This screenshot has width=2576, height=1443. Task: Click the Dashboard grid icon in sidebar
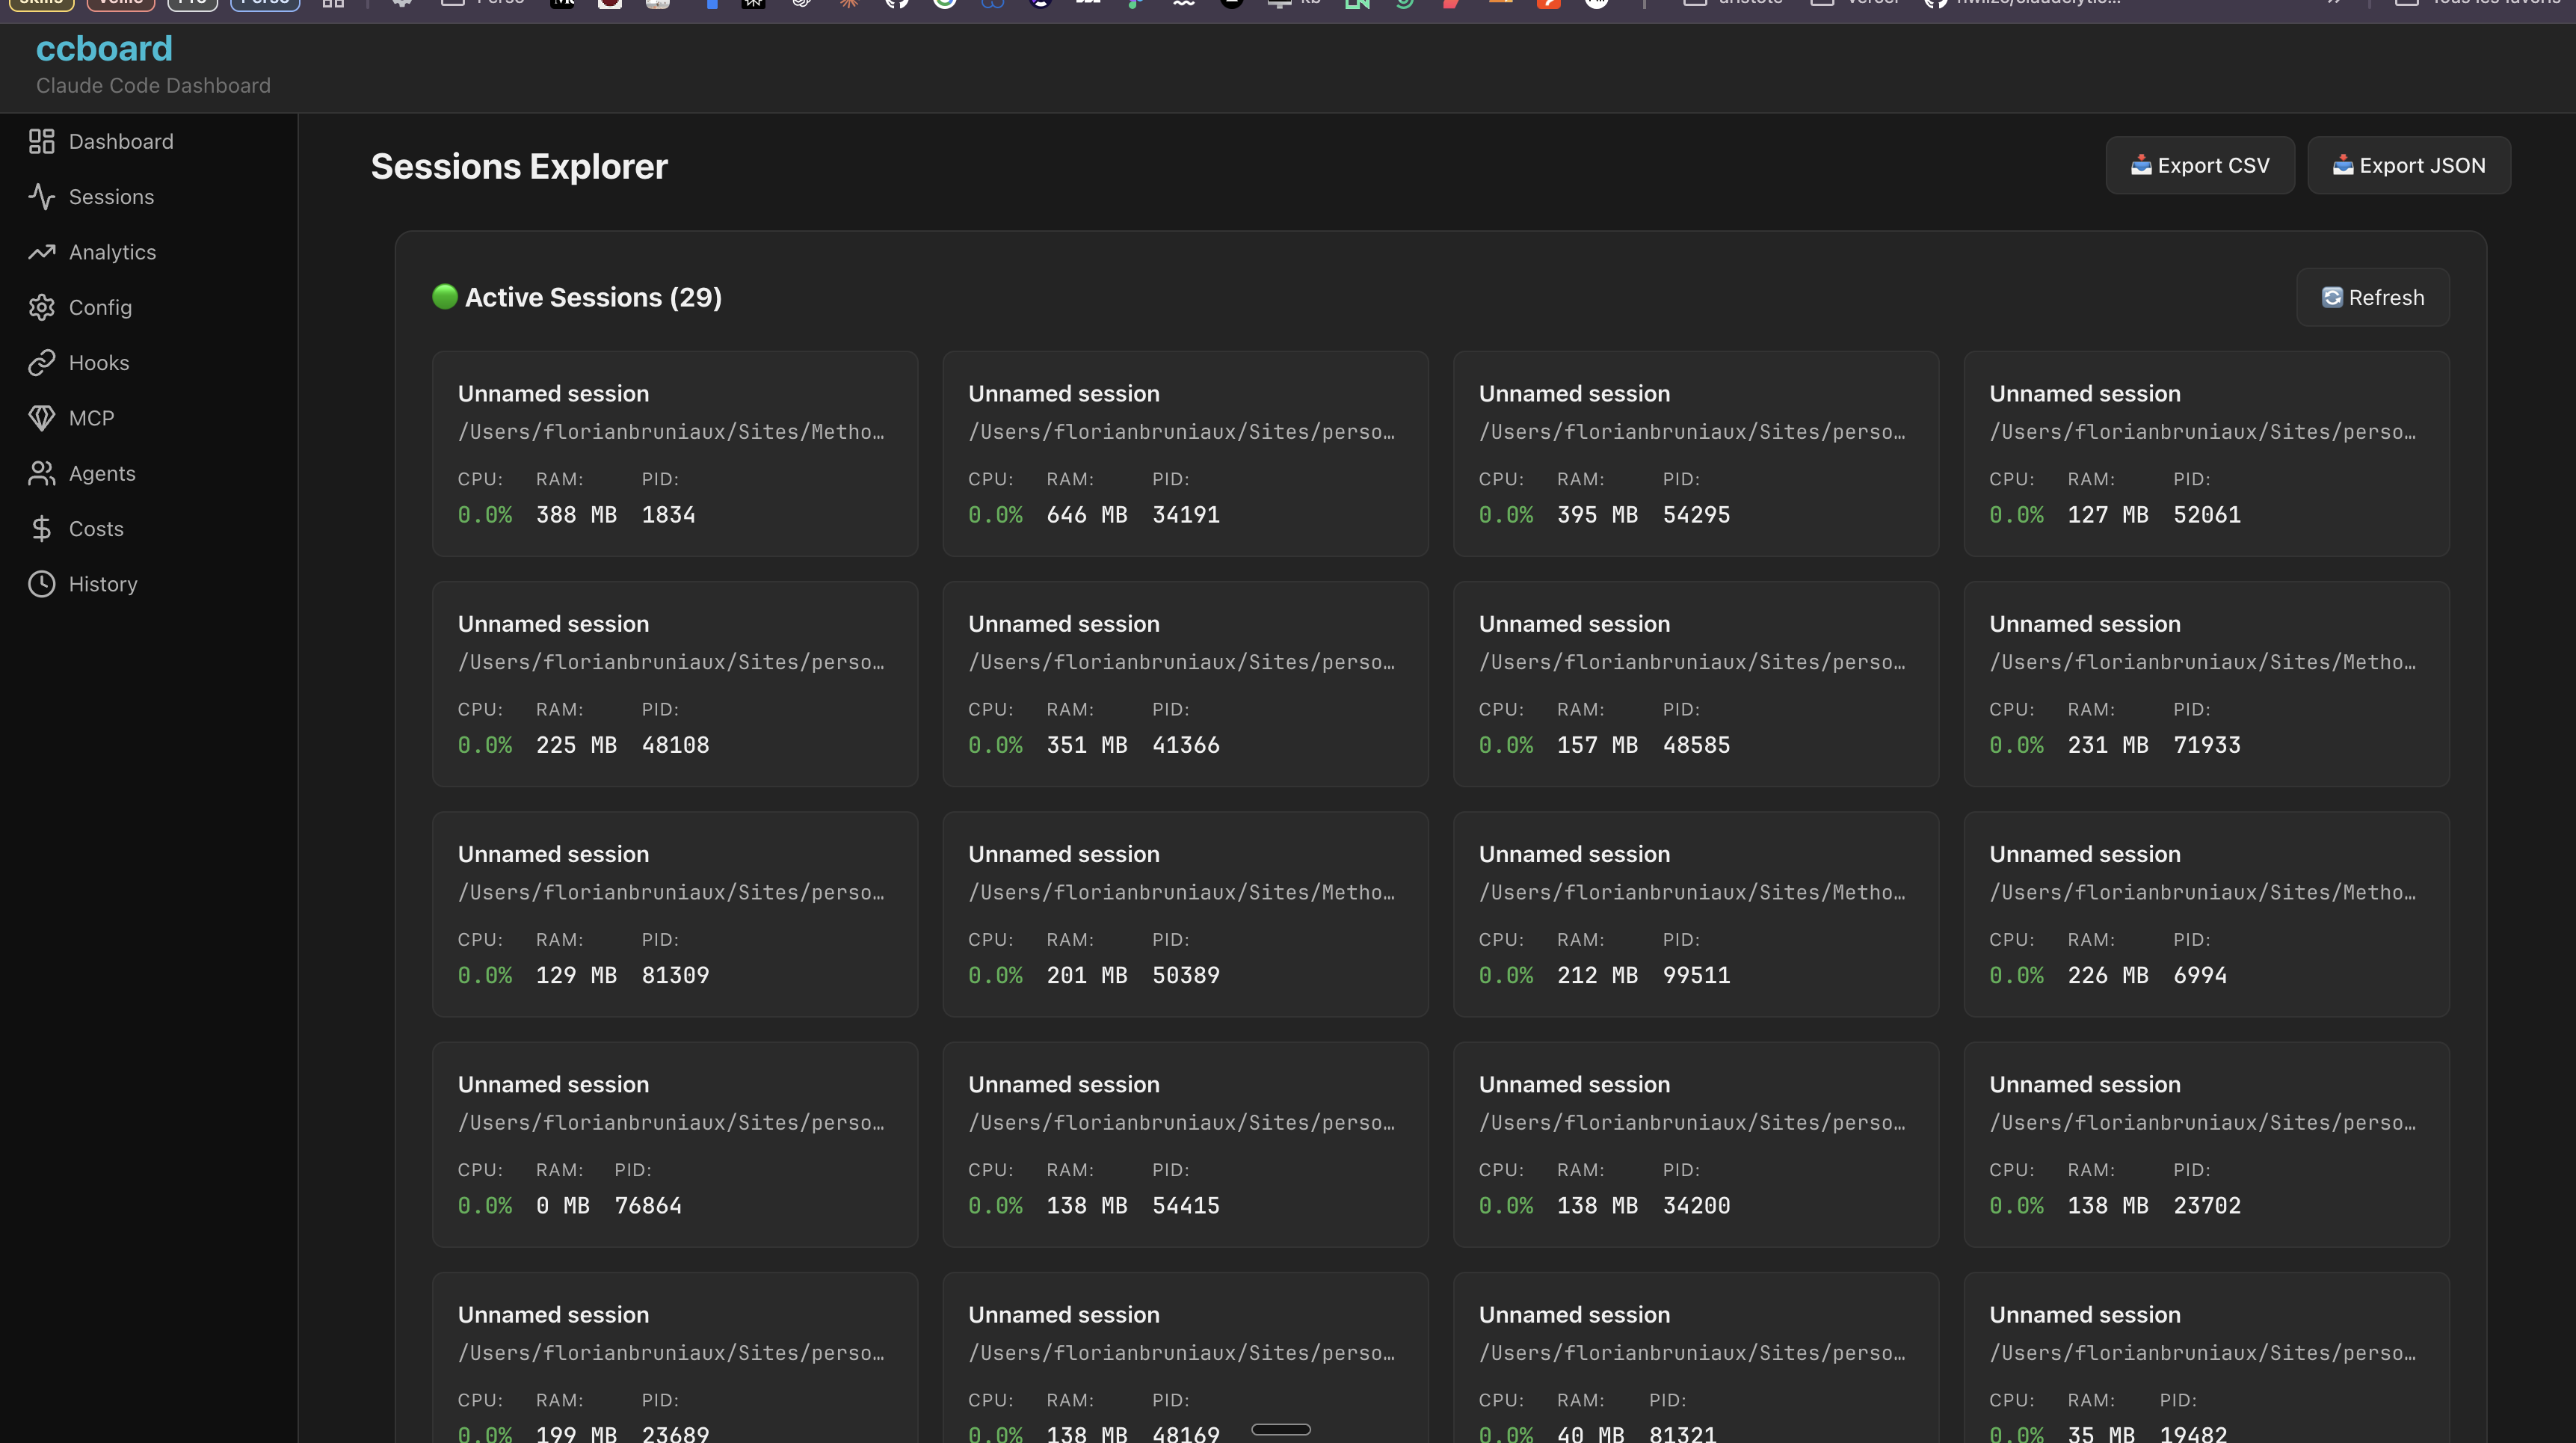point(41,141)
